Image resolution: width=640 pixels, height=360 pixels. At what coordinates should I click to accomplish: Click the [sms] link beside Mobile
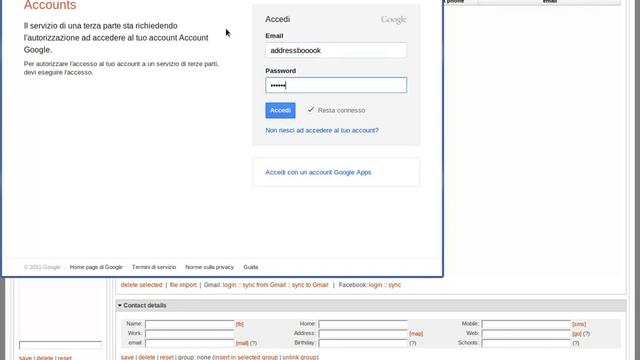(x=579, y=324)
